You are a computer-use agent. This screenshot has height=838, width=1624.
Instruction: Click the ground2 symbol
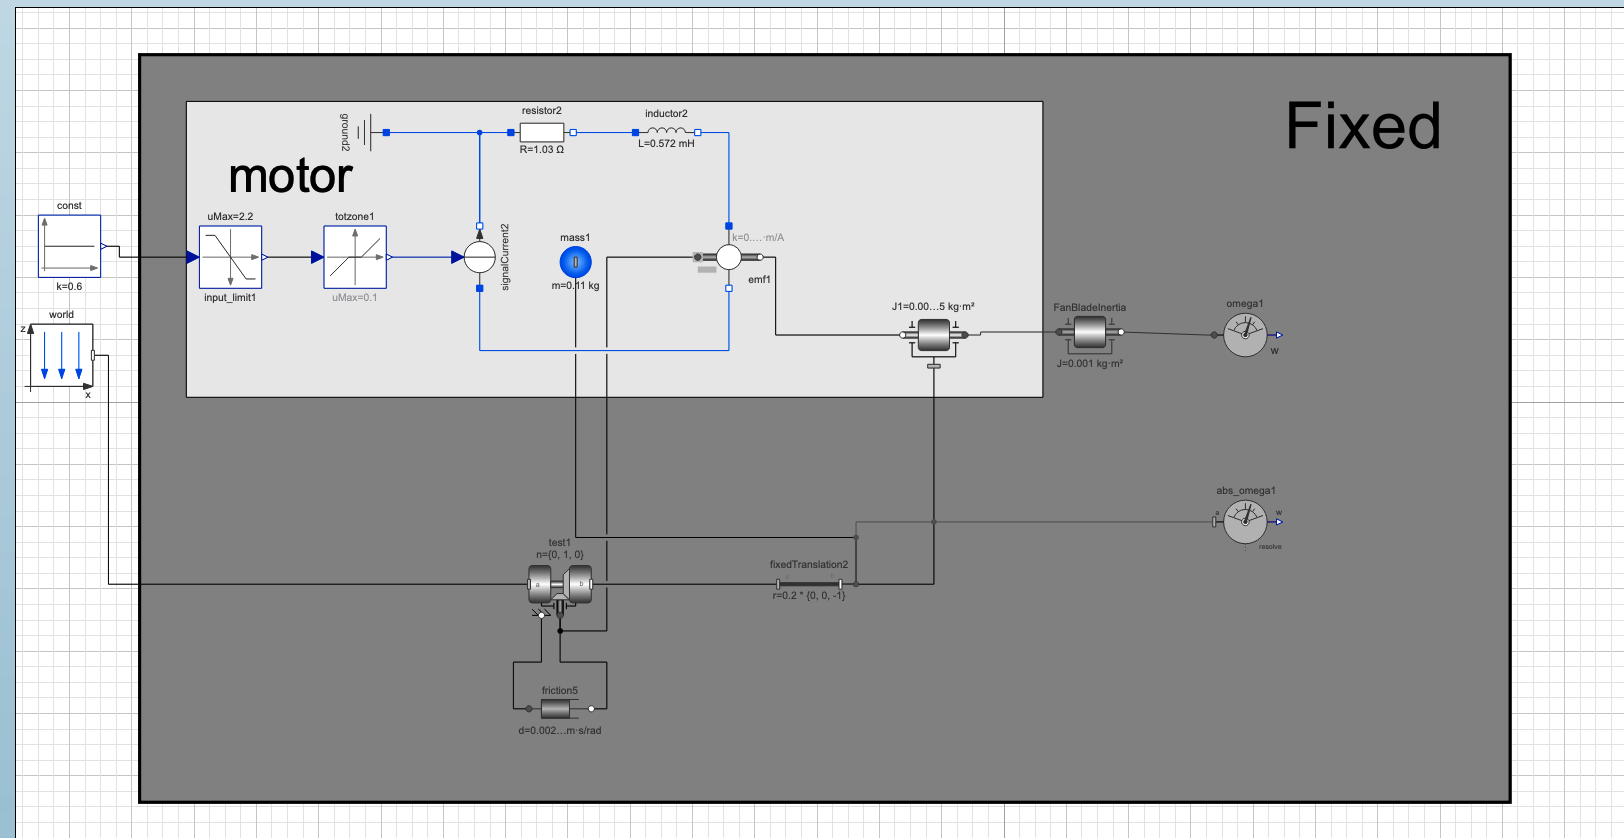(368, 132)
